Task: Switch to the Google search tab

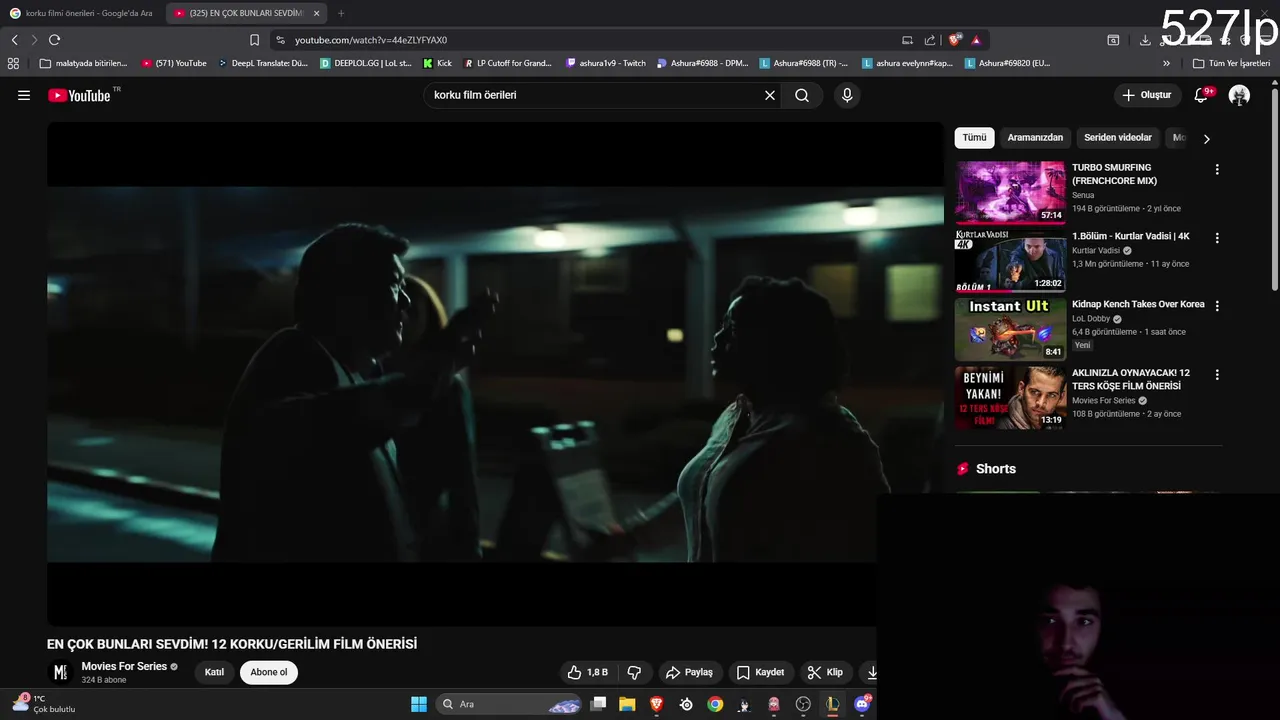Action: (x=82, y=13)
